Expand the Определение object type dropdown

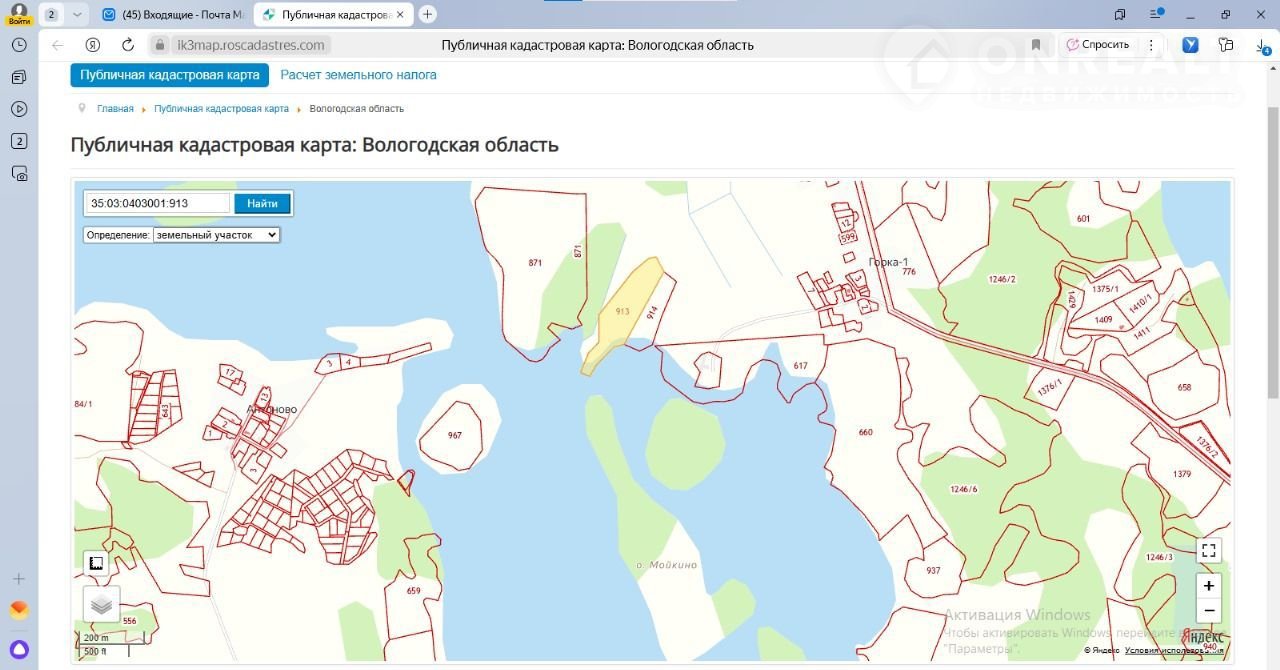pyautogui.click(x=216, y=235)
